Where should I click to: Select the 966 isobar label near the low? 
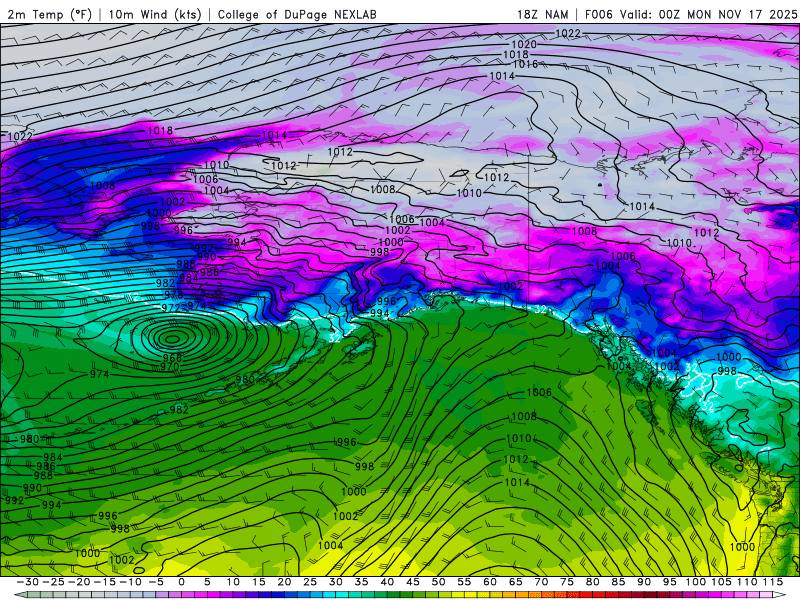(172, 358)
